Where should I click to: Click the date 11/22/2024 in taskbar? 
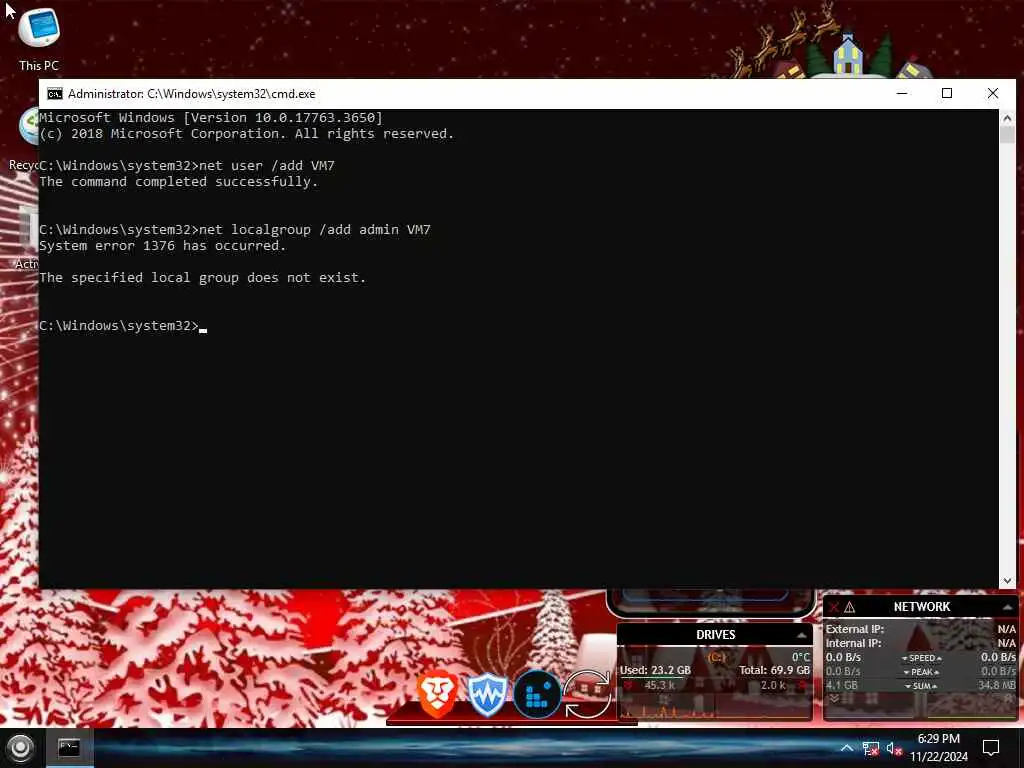point(938,757)
